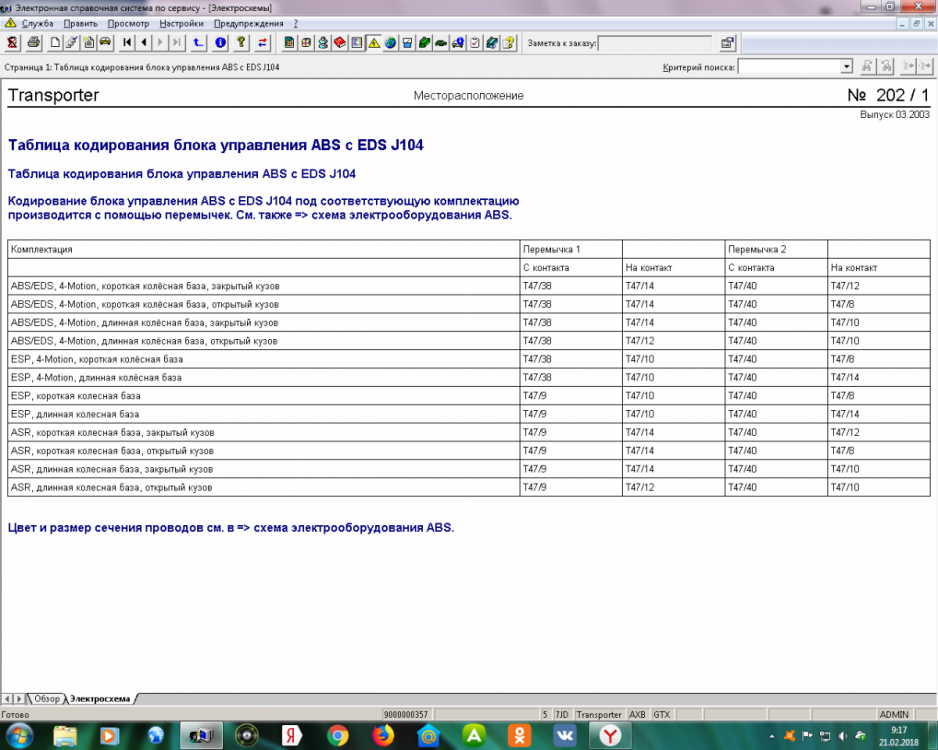Screen dimensions: 938x750
Task: Open the VK app on the taskbar
Action: (x=565, y=735)
